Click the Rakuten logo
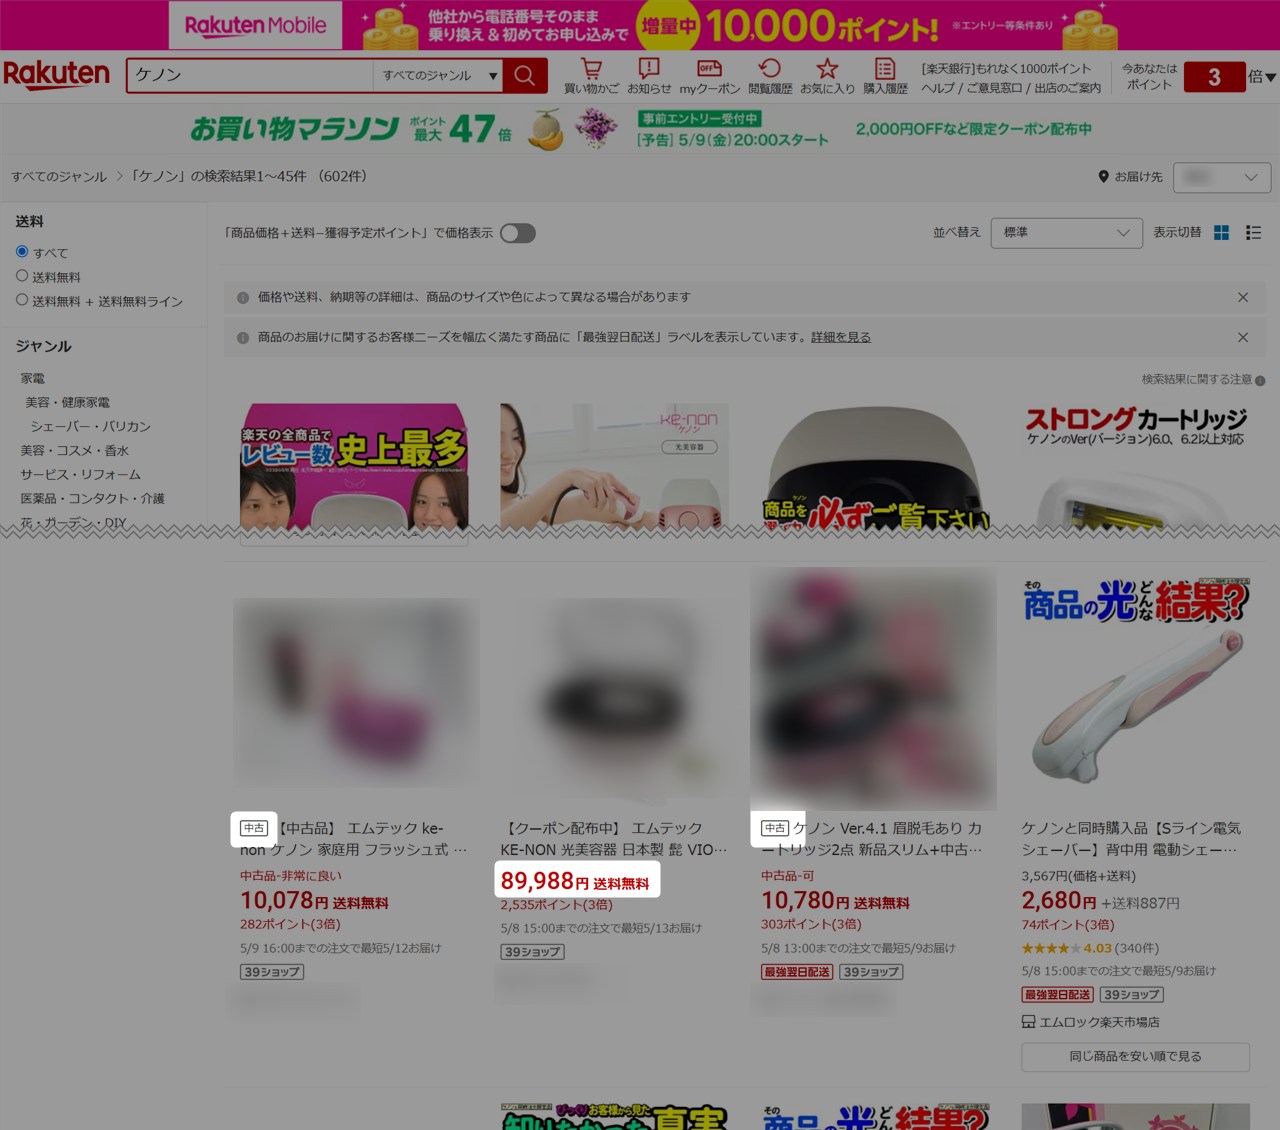The width and height of the screenshot is (1280, 1130). click(56, 75)
